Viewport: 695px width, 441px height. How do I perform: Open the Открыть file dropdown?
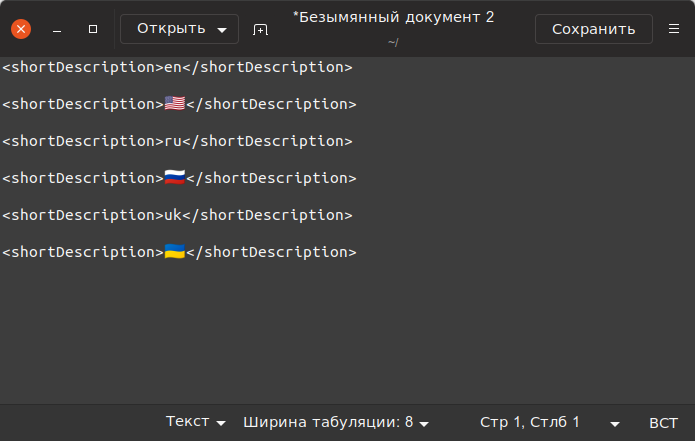[x=180, y=29]
